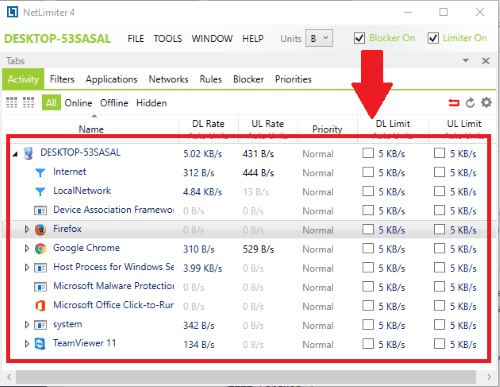Switch to the small grid view icon
Screen dimensions: 500x387
click(x=28, y=103)
